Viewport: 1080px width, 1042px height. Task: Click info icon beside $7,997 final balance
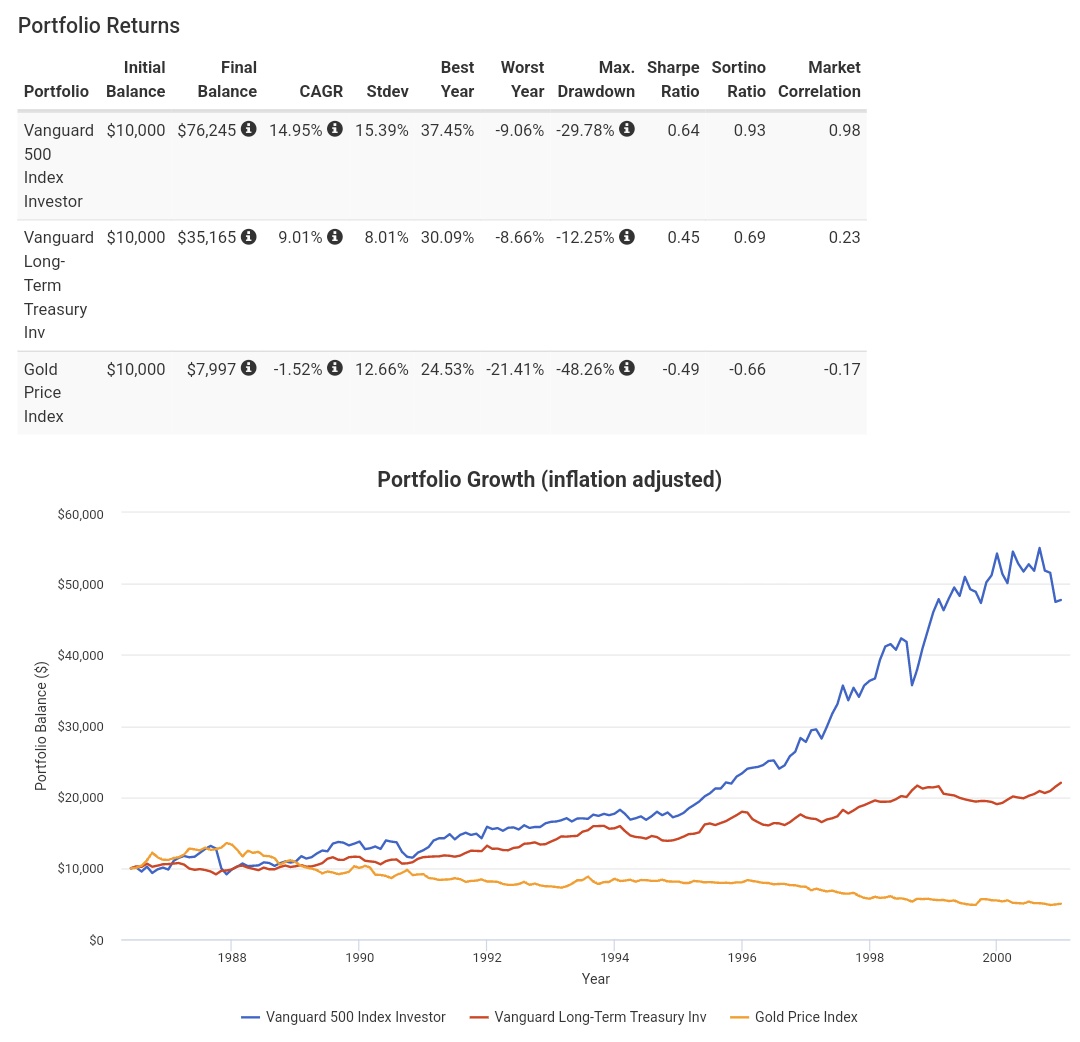coord(249,368)
